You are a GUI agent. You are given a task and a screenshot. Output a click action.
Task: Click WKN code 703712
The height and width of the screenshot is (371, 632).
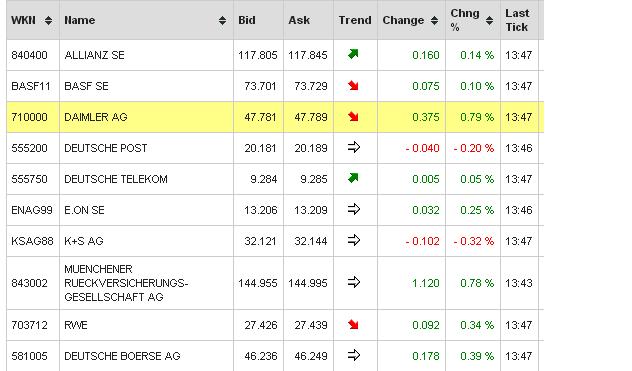pyautogui.click(x=29, y=325)
